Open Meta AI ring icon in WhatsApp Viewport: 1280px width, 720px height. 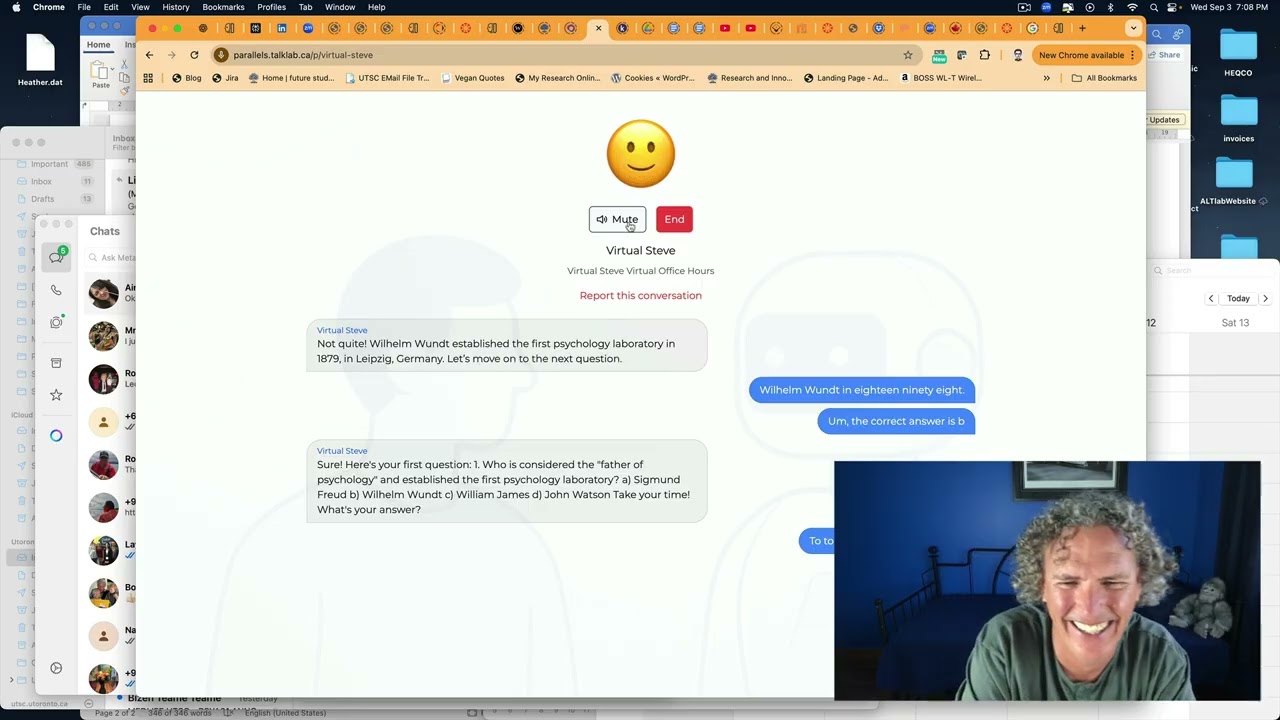pyautogui.click(x=56, y=436)
